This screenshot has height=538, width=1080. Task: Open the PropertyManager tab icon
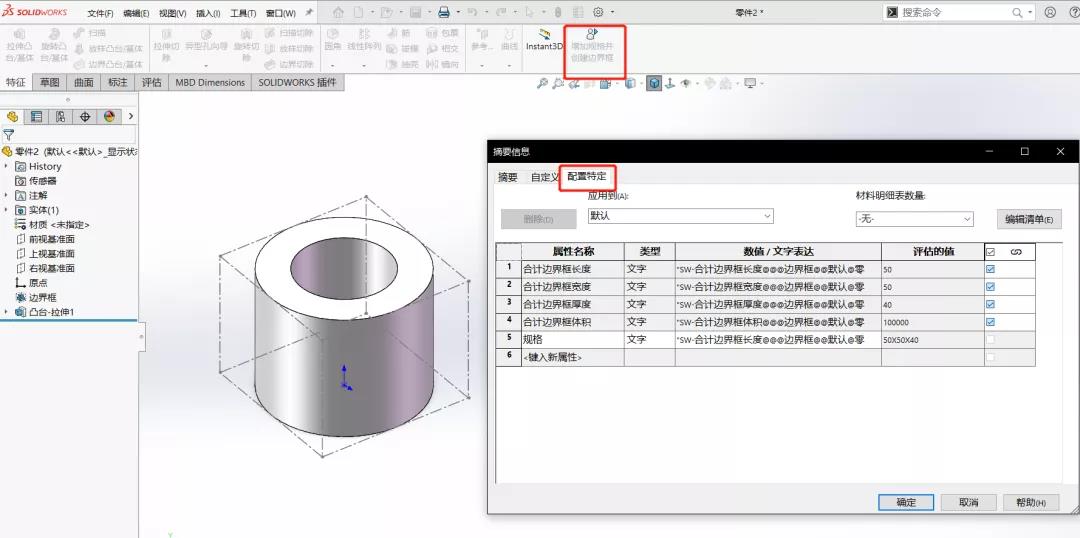point(37,116)
